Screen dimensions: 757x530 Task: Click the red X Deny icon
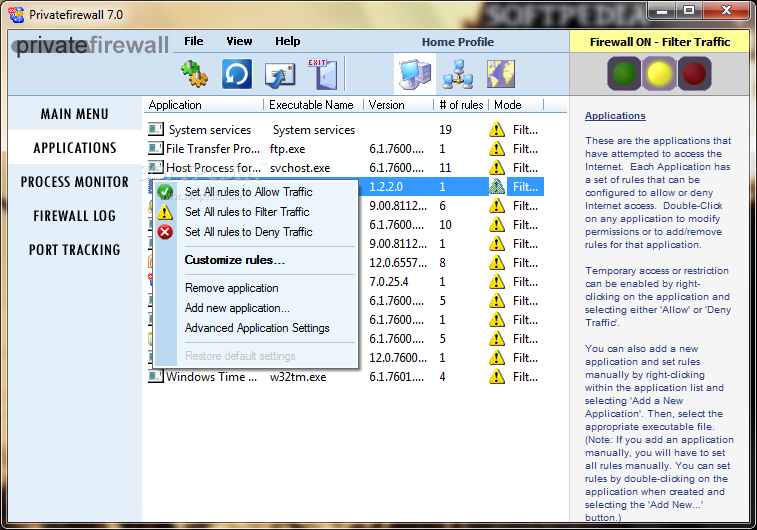coord(165,232)
